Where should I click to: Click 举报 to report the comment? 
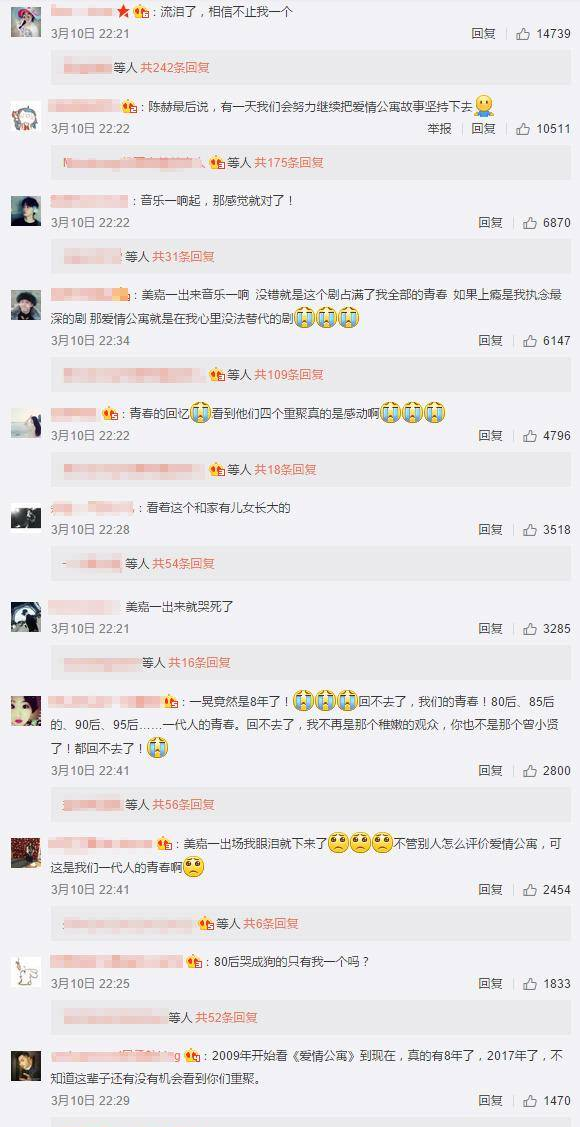(440, 129)
